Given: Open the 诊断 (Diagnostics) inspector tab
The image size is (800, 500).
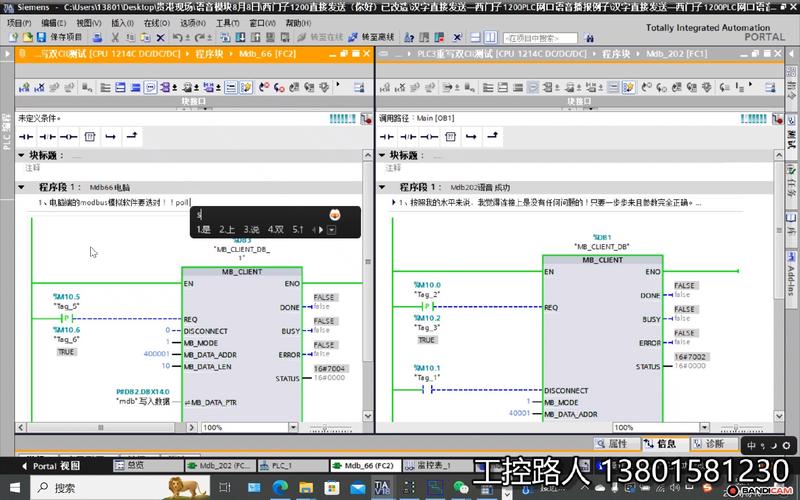Looking at the screenshot, I should click(x=713, y=443).
